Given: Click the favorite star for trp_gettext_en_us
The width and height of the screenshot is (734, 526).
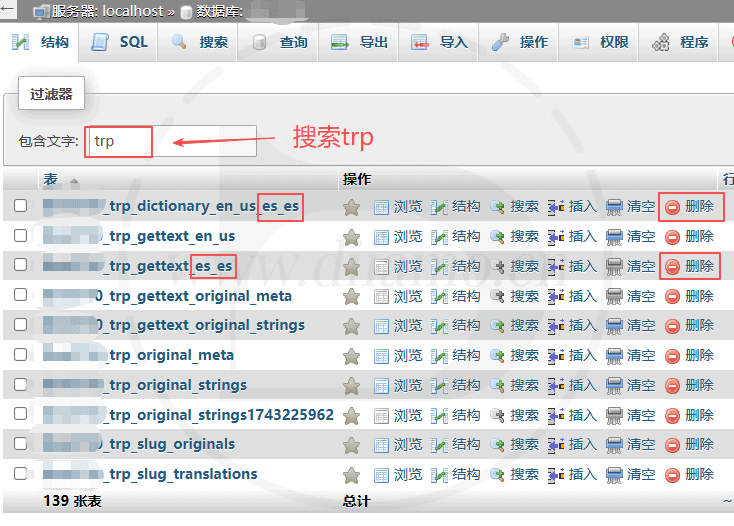Looking at the screenshot, I should pos(351,237).
